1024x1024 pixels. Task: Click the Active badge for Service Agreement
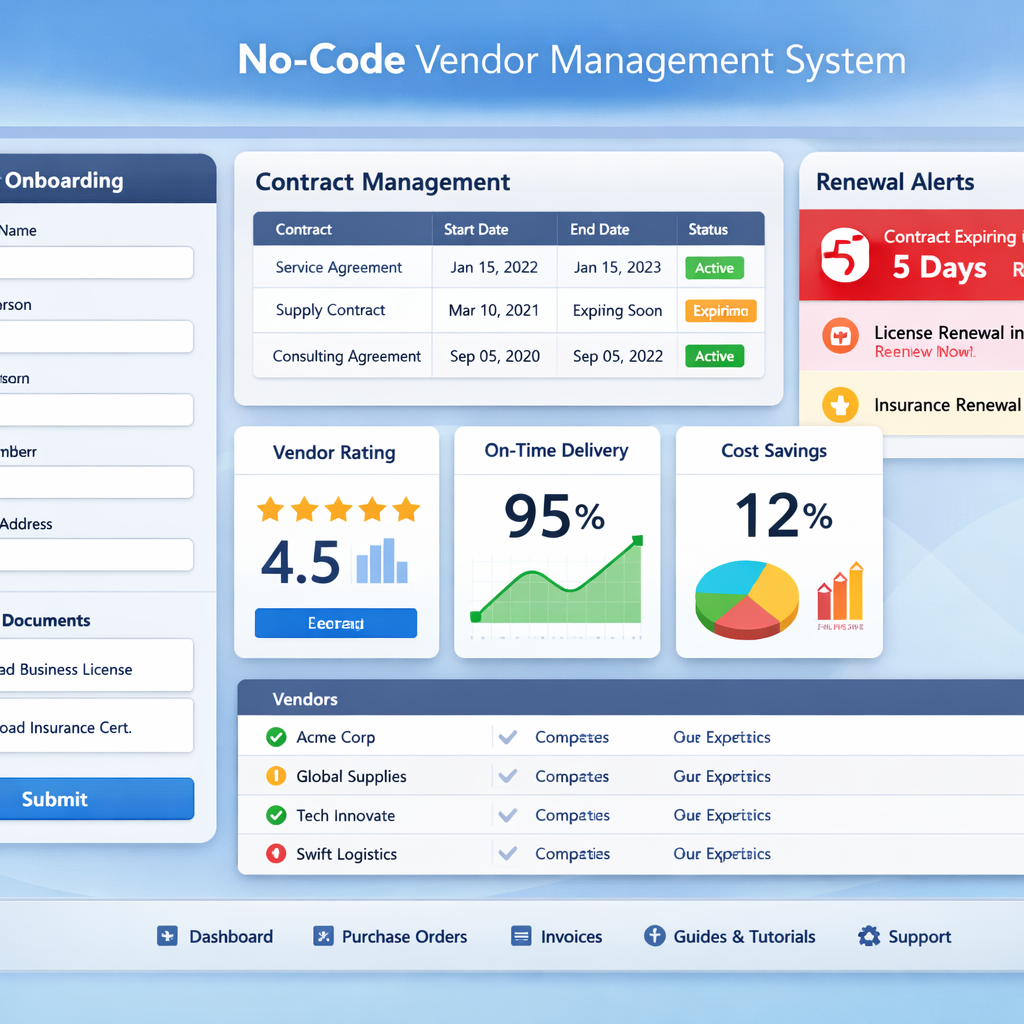[714, 268]
